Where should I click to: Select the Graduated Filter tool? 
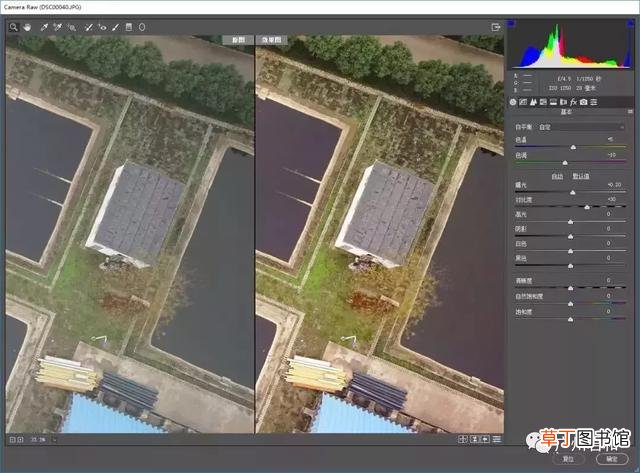(x=129, y=27)
